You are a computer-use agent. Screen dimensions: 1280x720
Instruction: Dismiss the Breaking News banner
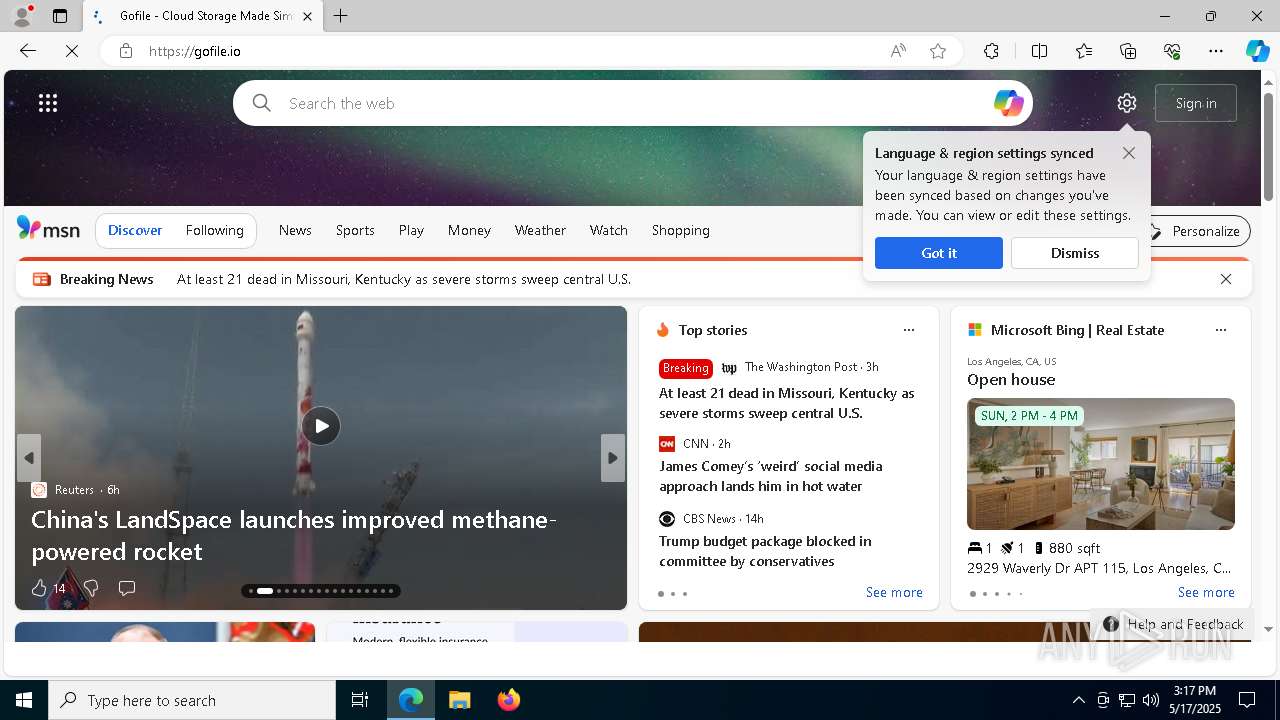tap(1226, 279)
